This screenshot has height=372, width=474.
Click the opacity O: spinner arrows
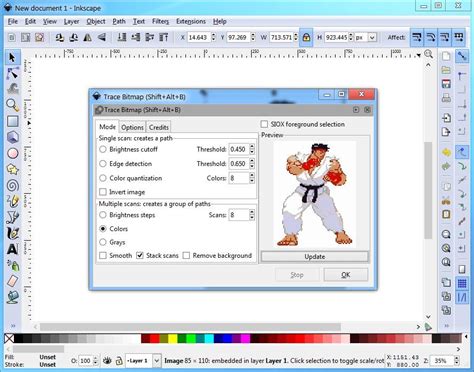[x=95, y=361]
